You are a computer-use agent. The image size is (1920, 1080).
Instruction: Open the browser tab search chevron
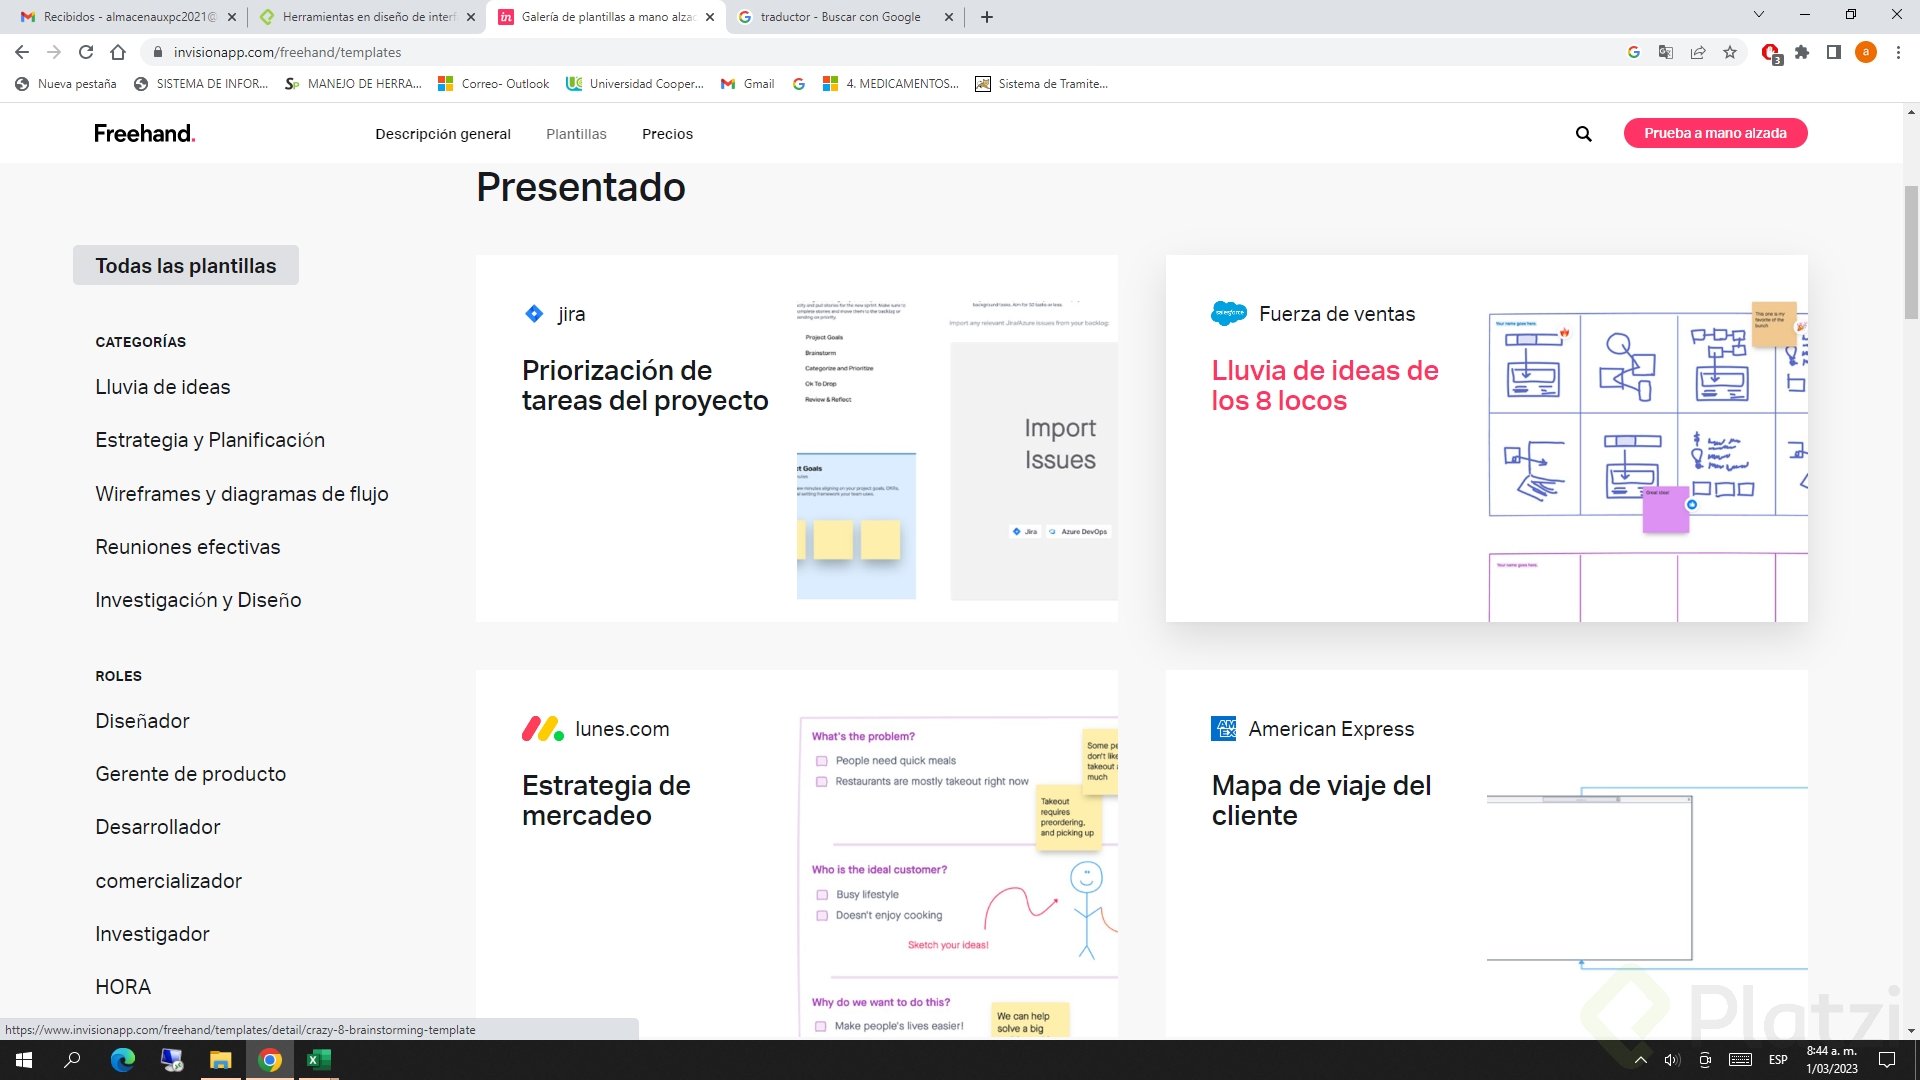tap(1758, 16)
